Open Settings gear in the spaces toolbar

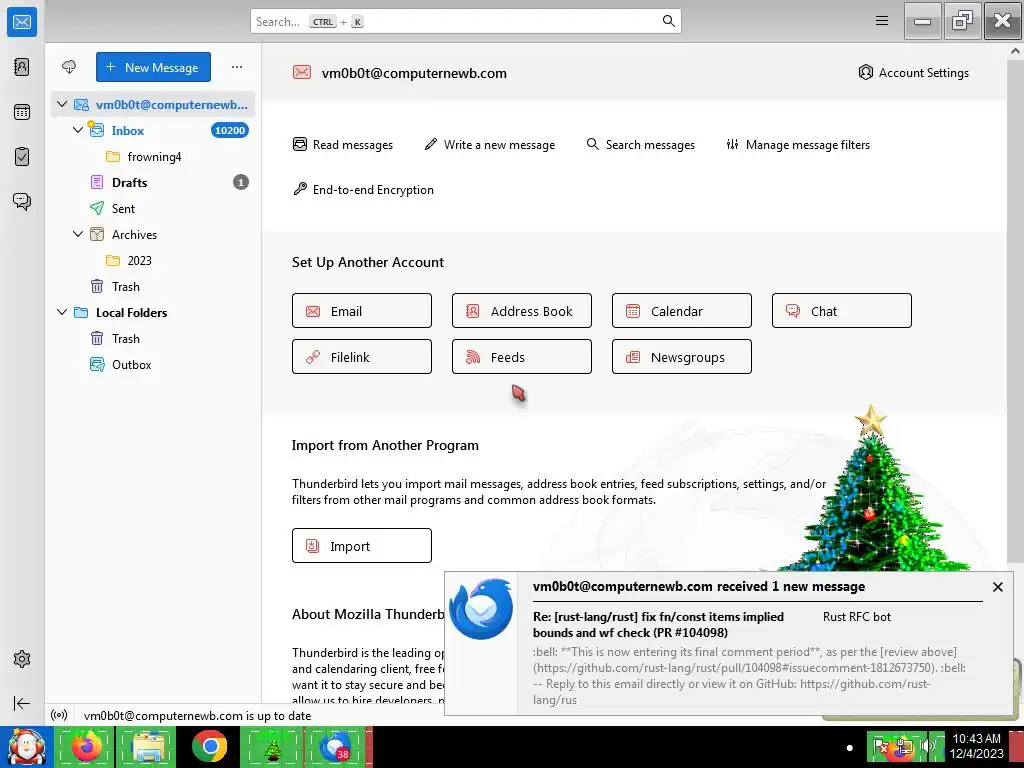(22, 659)
